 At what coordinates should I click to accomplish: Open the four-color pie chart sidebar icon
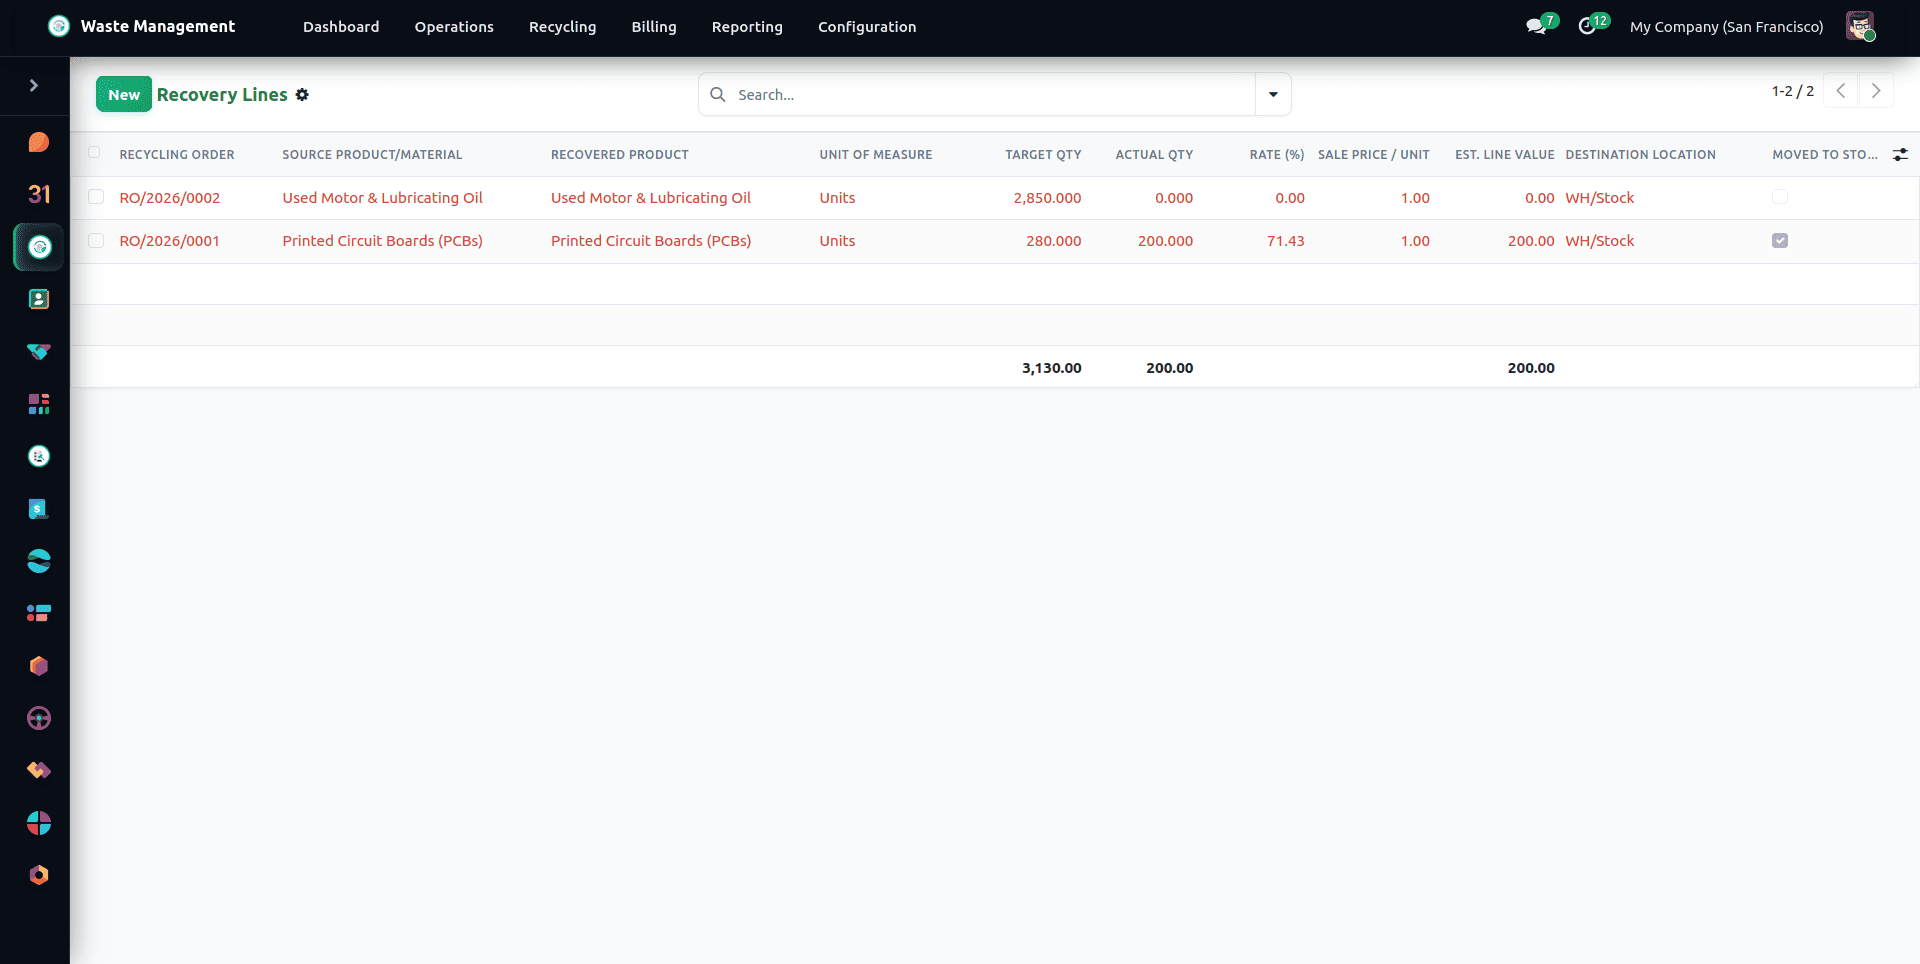[39, 823]
